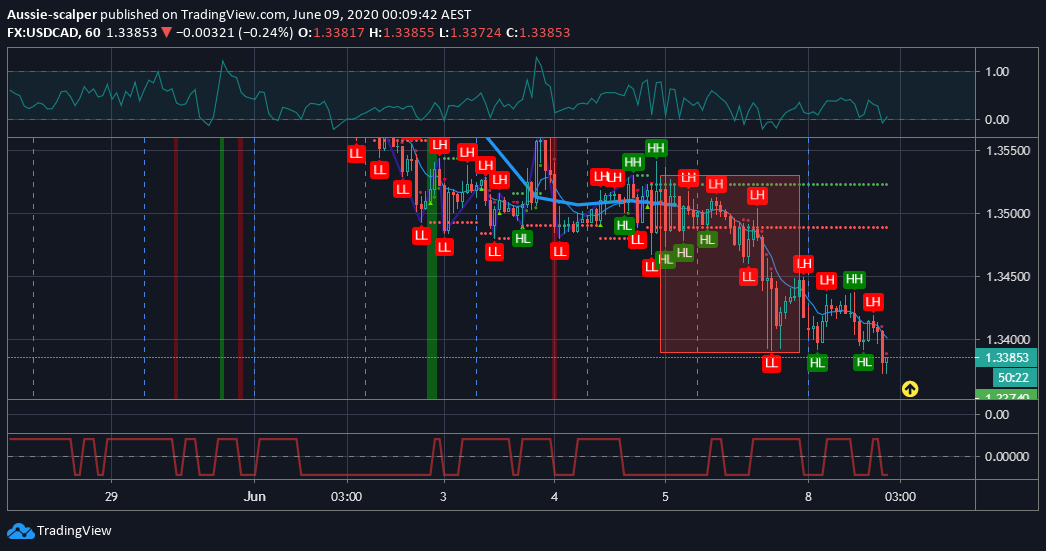This screenshot has width=1046, height=551.
Task: Click the yellow up-arrow icon on the chart
Action: [910, 388]
